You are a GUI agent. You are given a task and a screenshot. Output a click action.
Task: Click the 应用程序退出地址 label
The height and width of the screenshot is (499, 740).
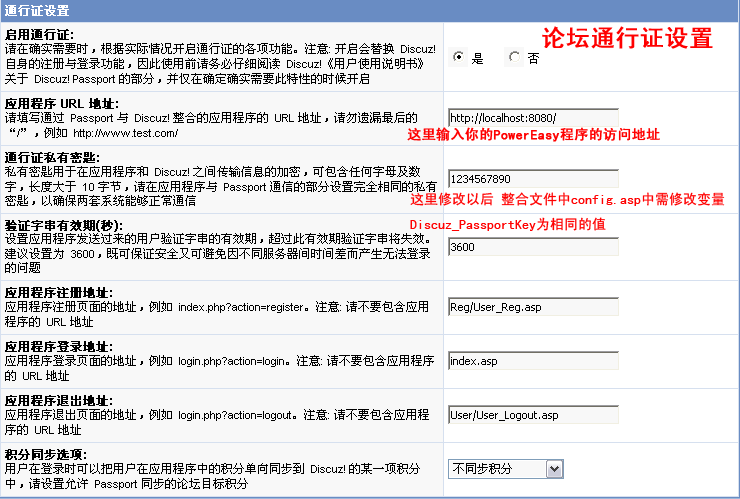click(58, 401)
